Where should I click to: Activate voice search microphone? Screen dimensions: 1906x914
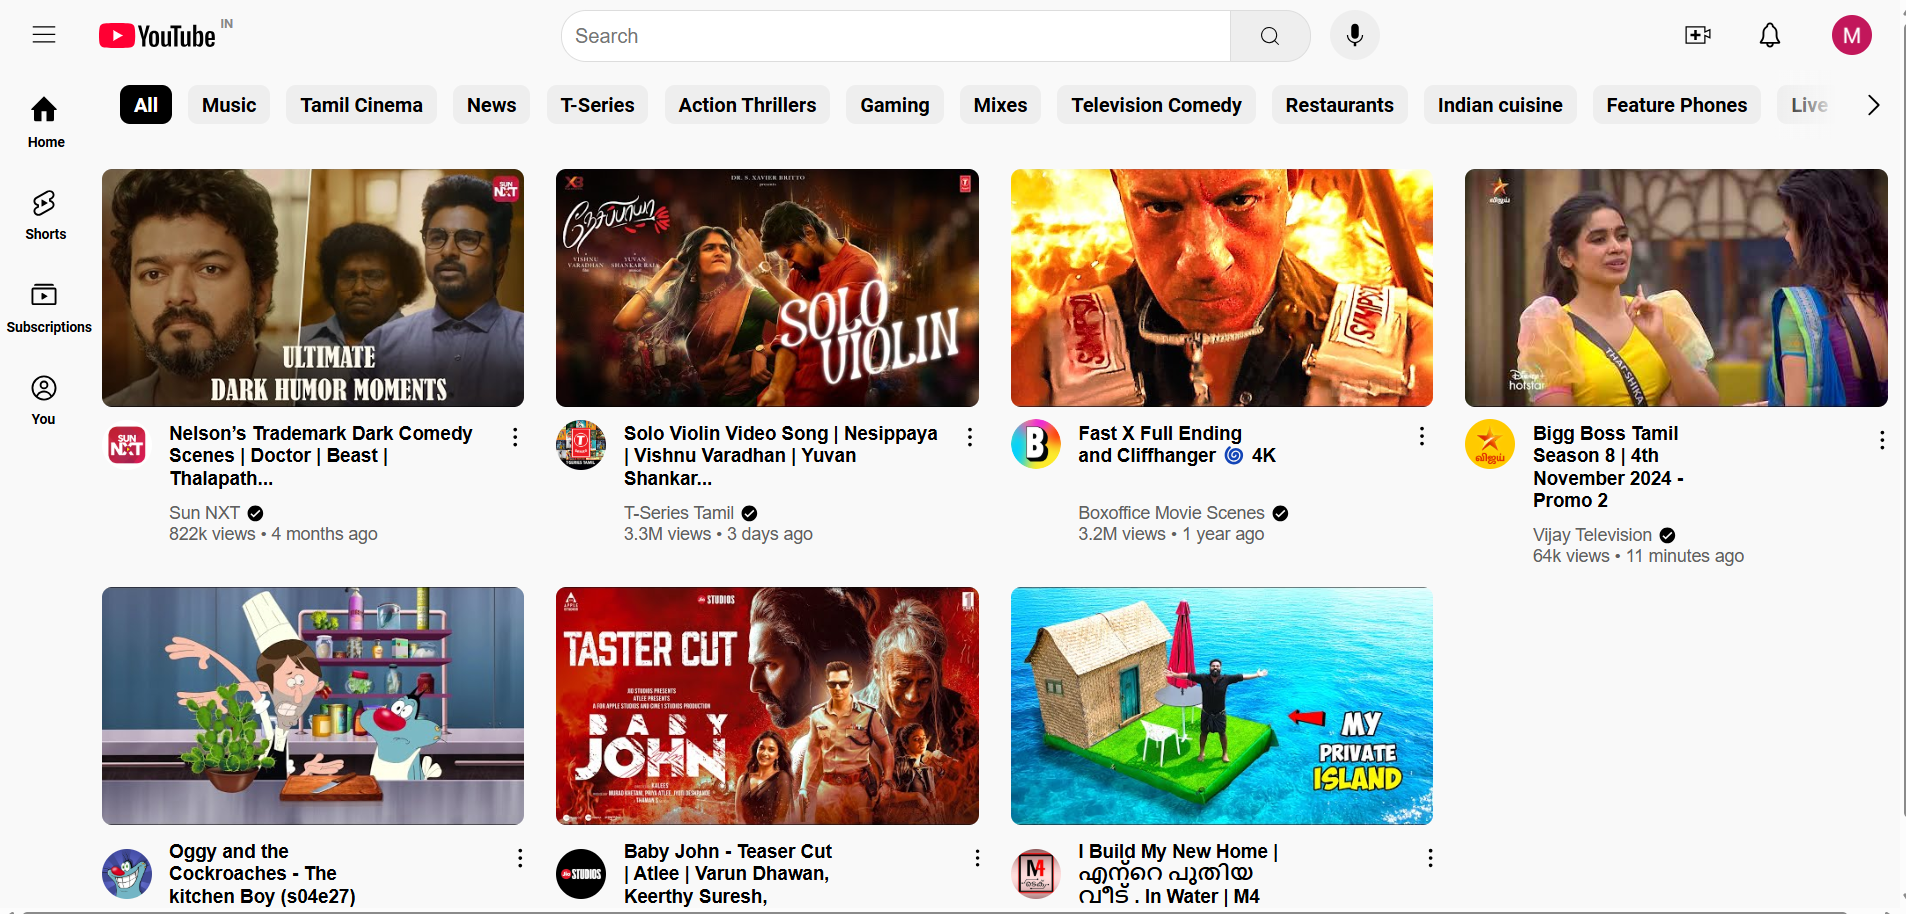click(x=1354, y=36)
